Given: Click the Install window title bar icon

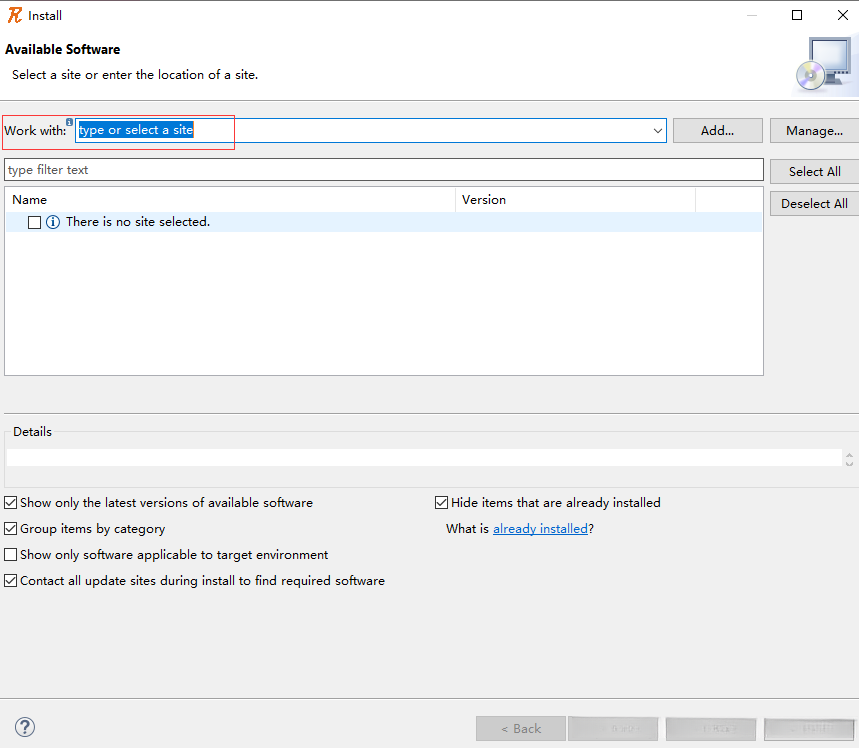Looking at the screenshot, I should click(x=15, y=15).
